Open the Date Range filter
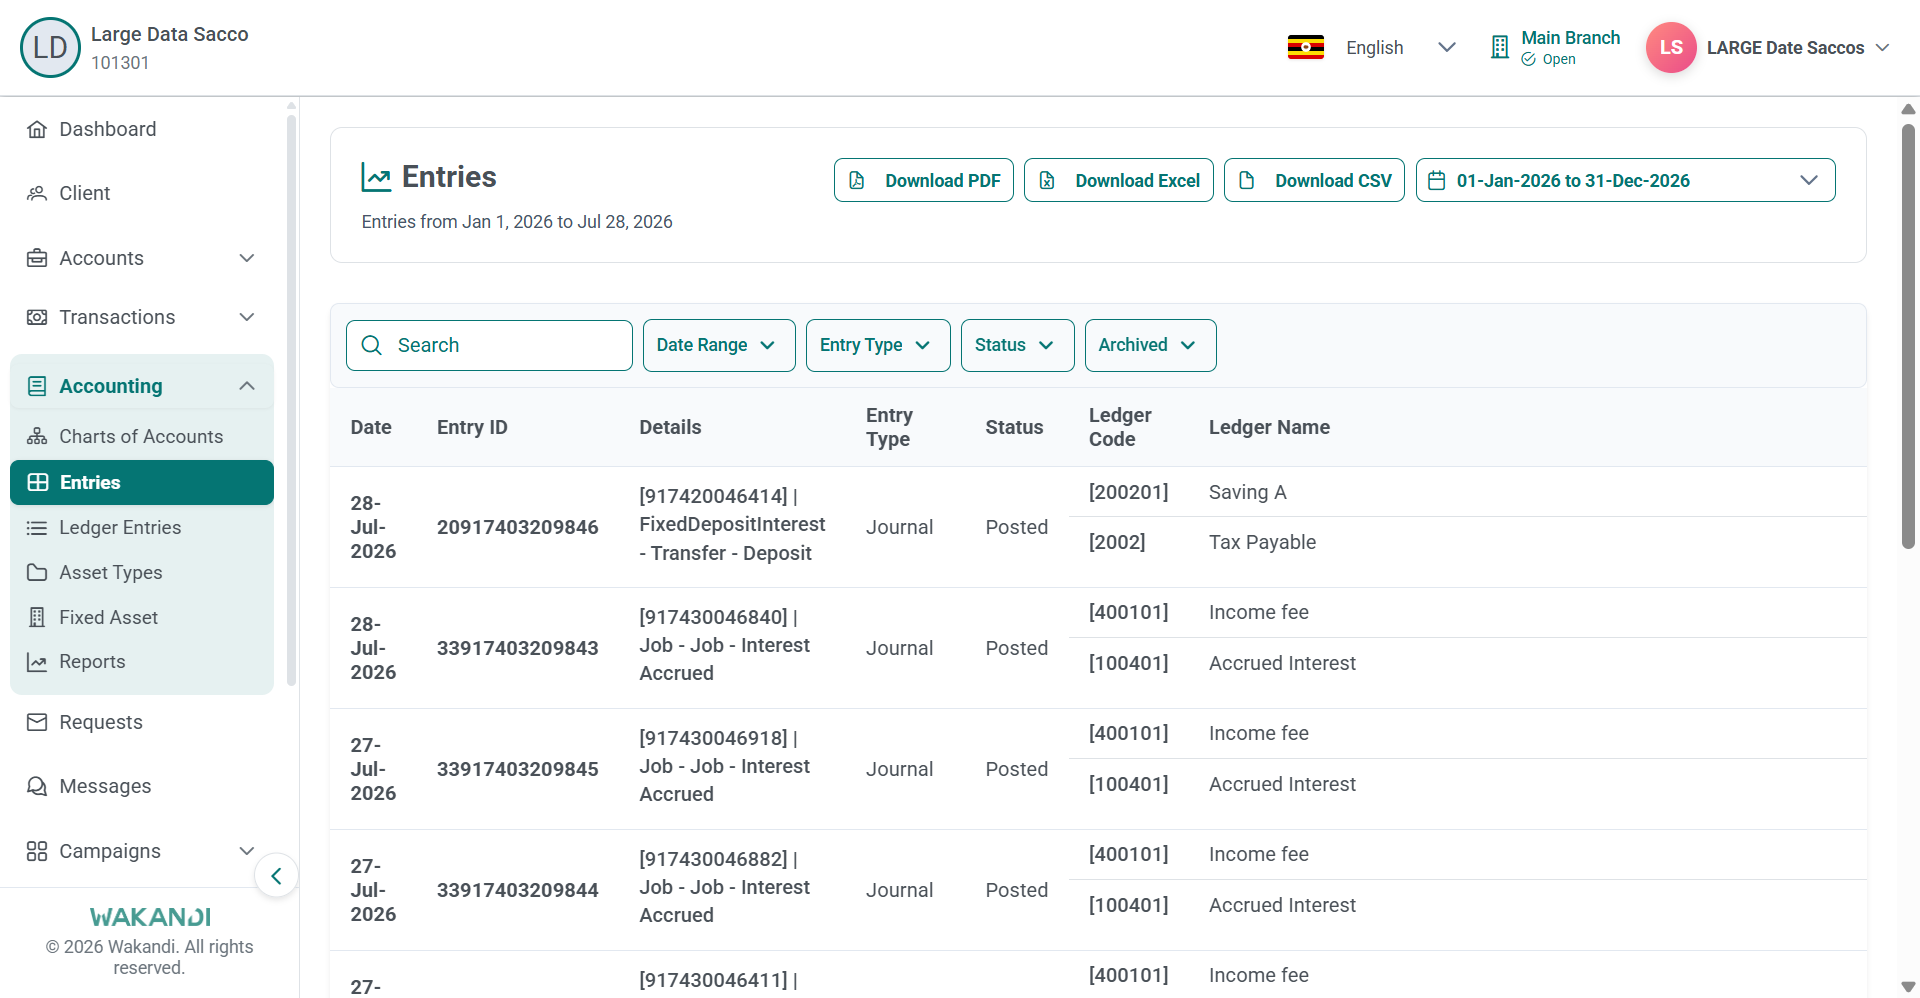1920x998 pixels. tap(719, 345)
